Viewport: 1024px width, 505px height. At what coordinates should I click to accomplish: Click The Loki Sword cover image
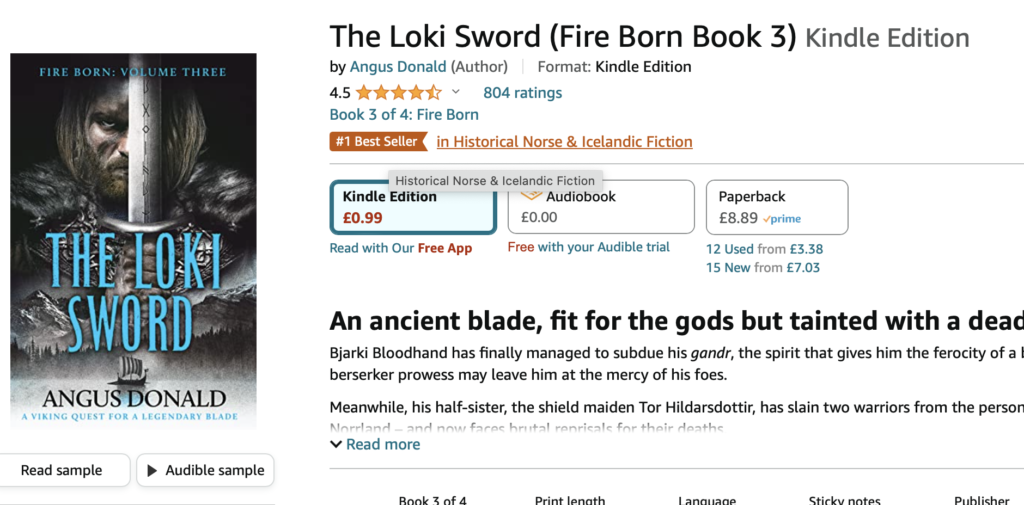pyautogui.click(x=133, y=240)
